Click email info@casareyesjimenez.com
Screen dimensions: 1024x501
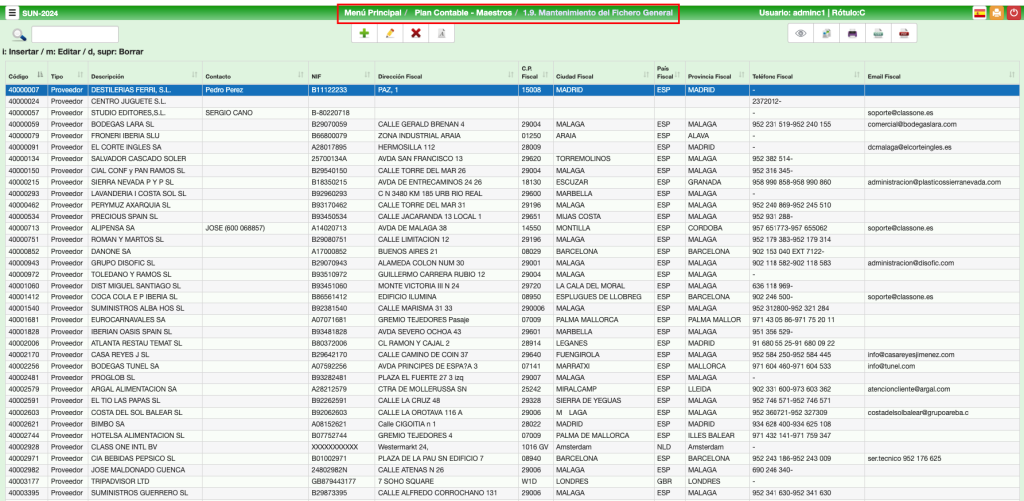point(910,354)
